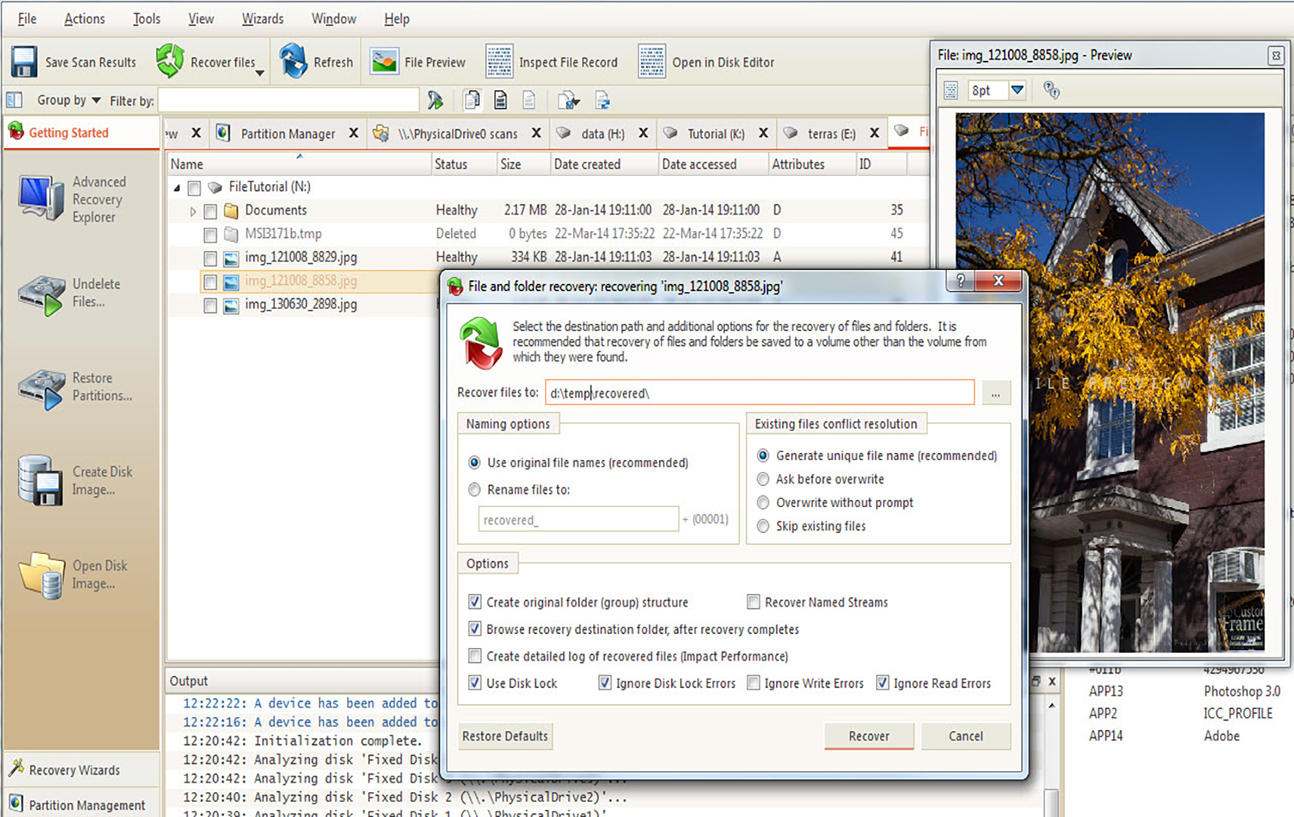Uncheck Use Disk Lock option
Image resolution: width=1294 pixels, height=817 pixels.
475,683
